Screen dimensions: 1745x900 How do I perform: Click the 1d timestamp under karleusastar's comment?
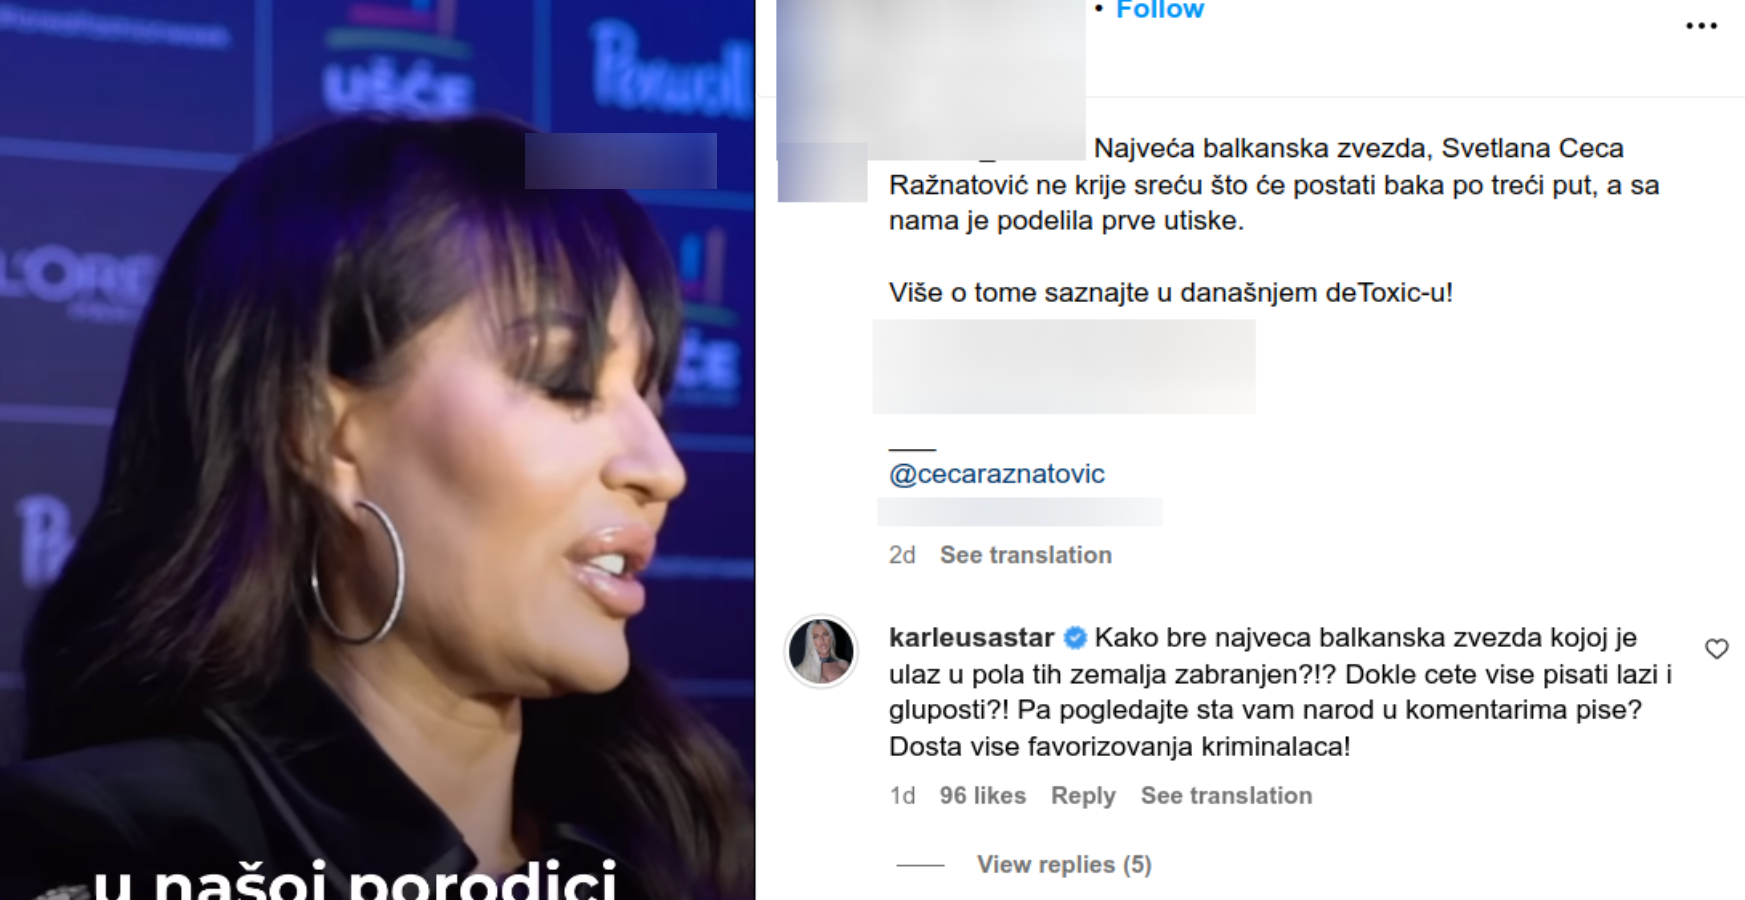902,796
